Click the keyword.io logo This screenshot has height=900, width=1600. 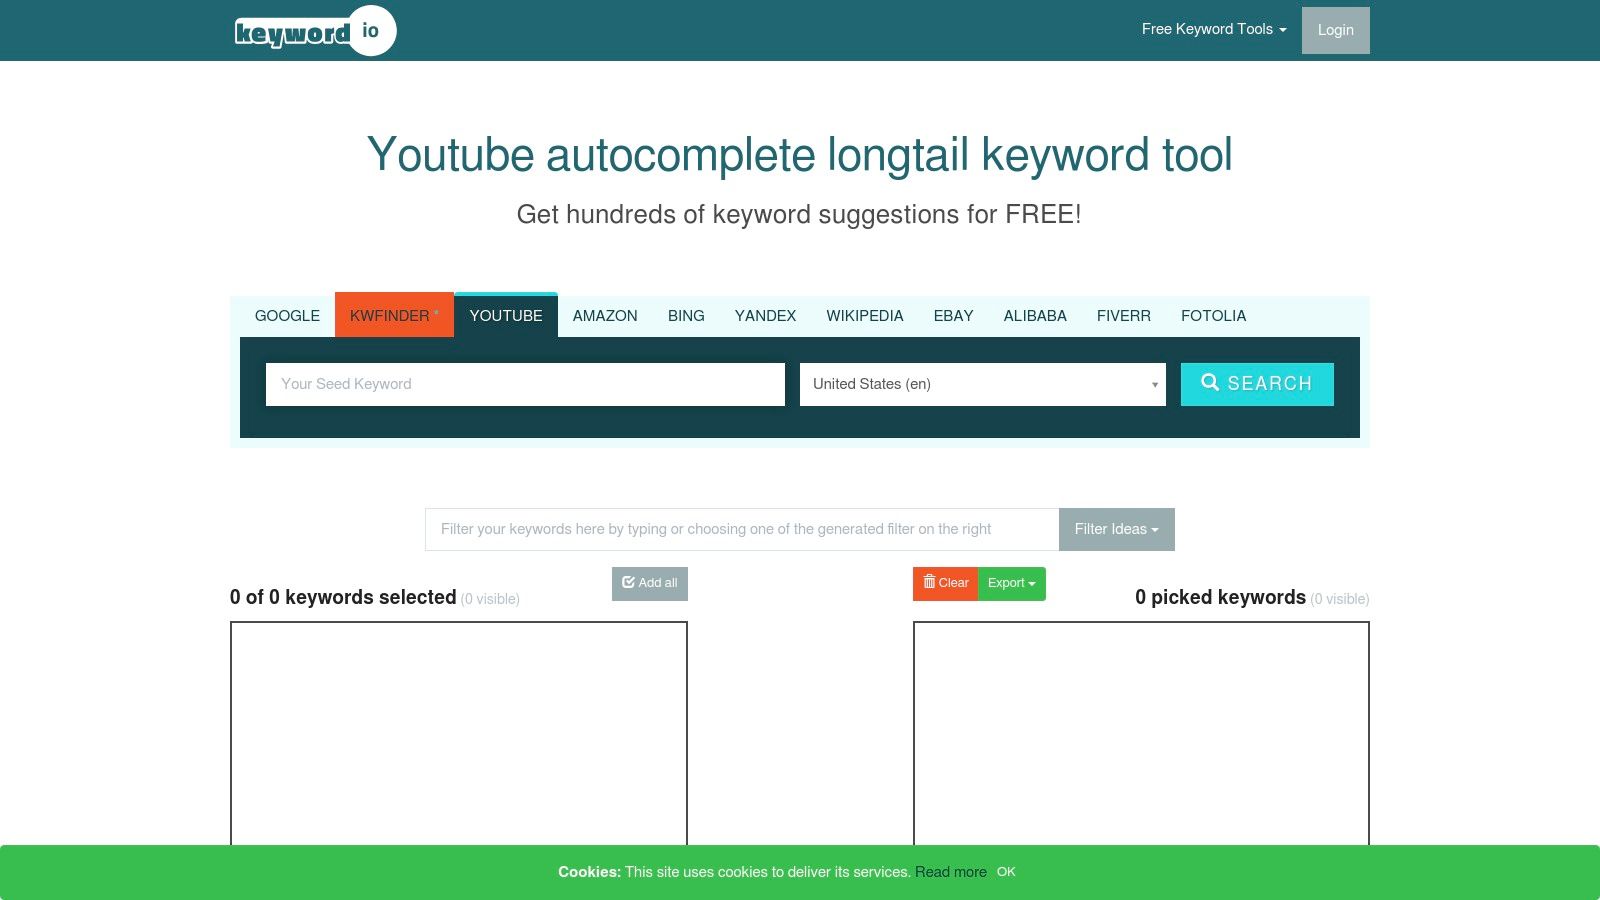pos(315,30)
